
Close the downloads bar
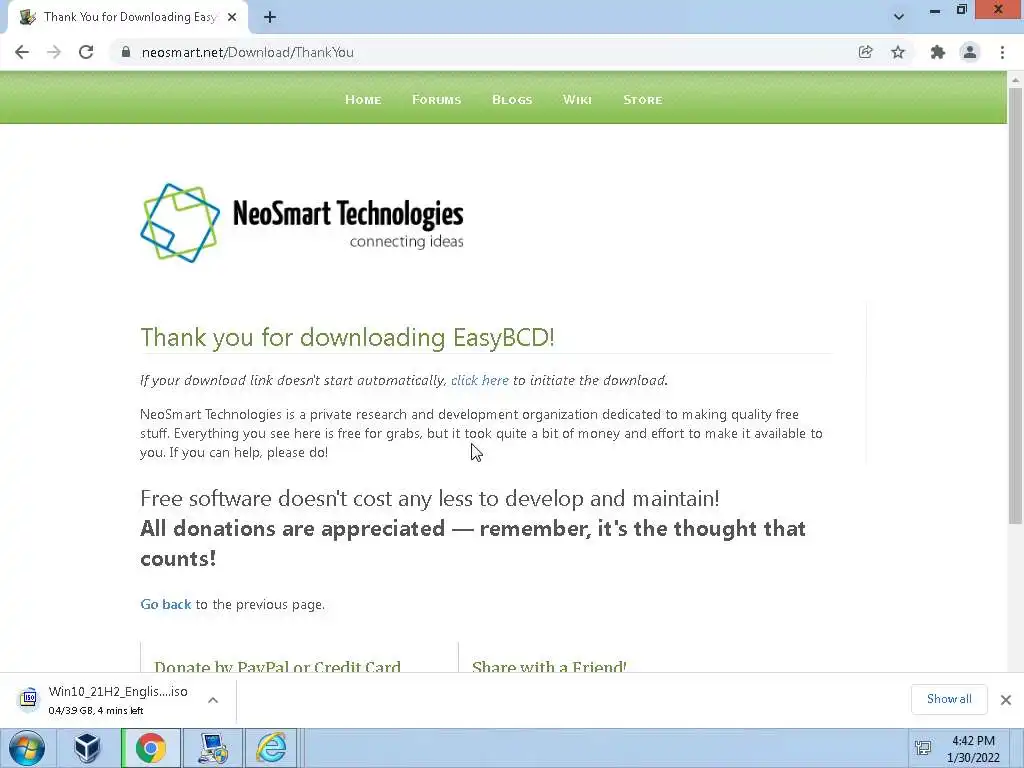1006,700
